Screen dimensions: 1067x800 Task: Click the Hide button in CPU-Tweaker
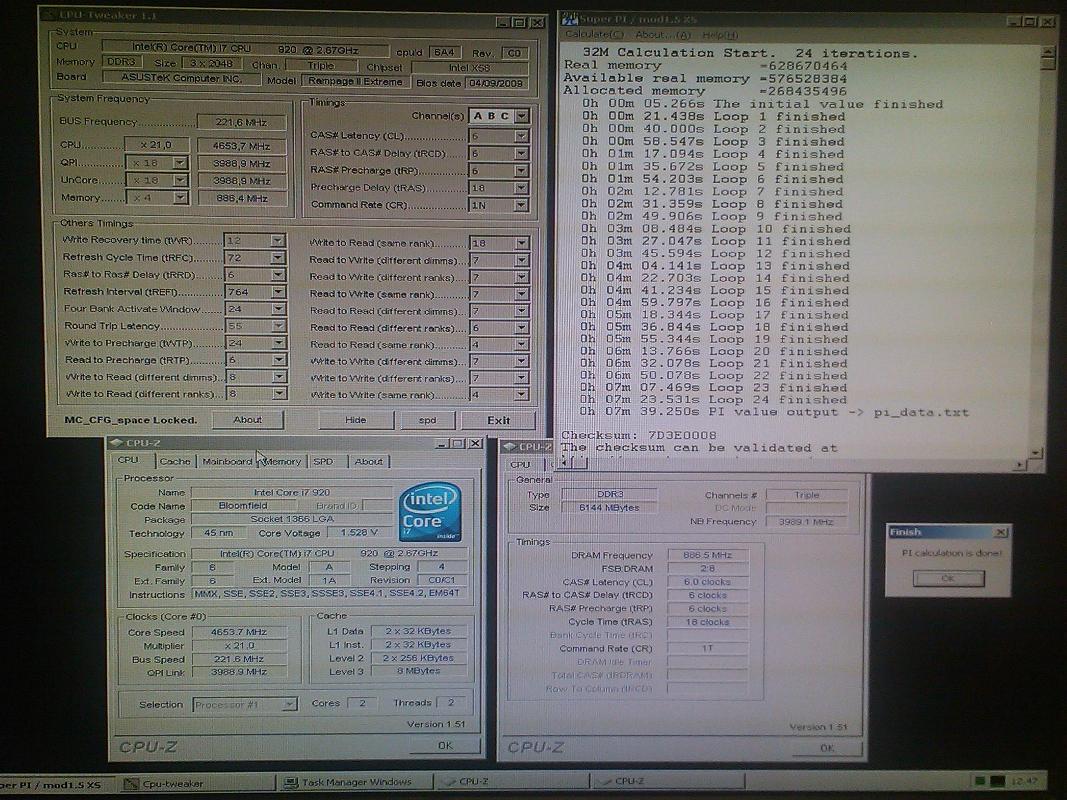pyautogui.click(x=355, y=420)
